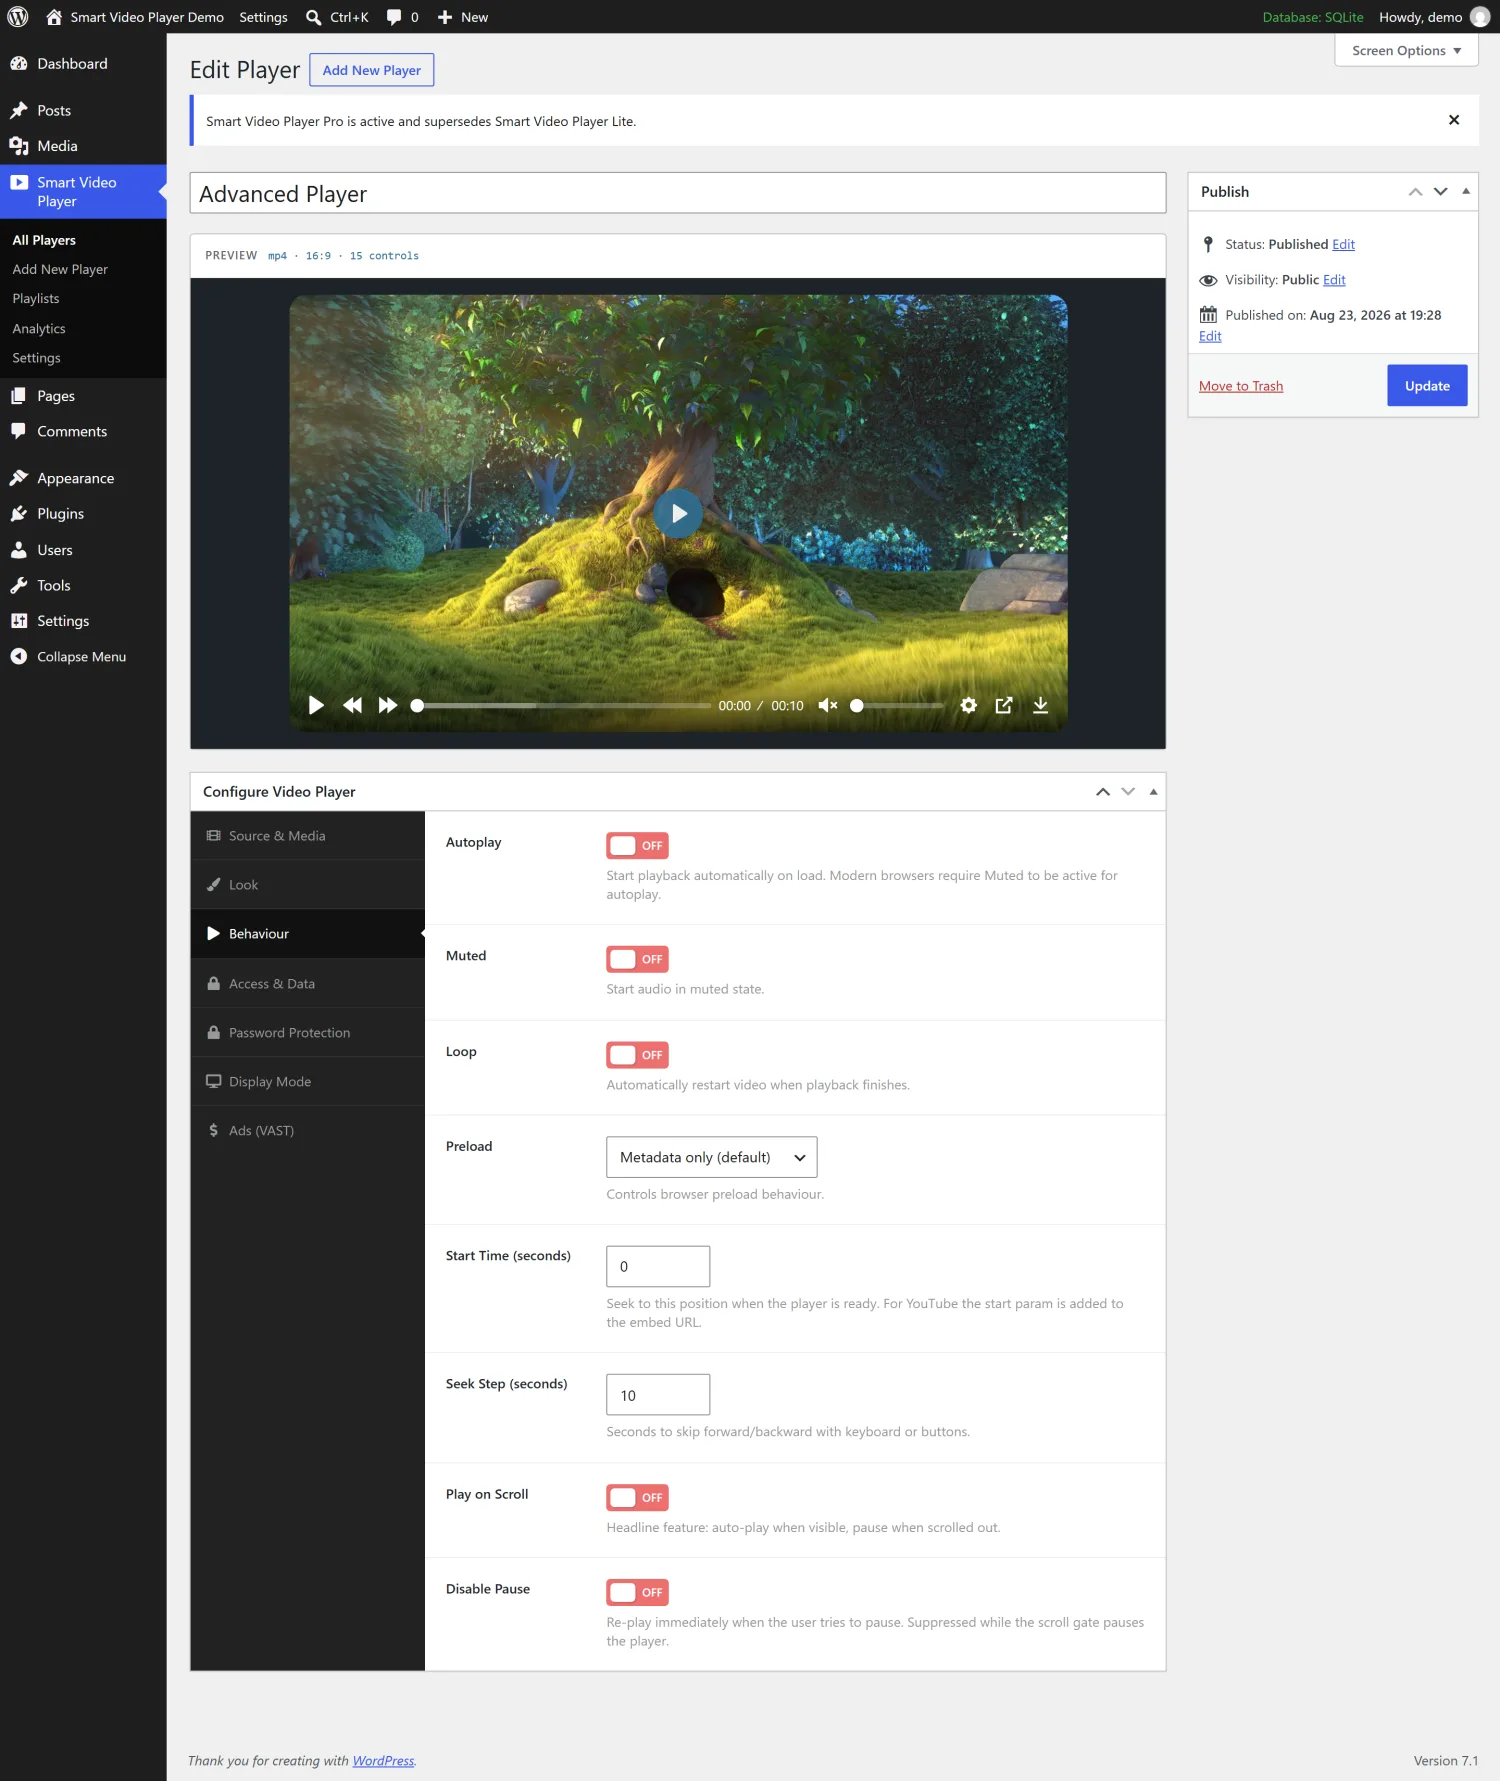Play the video from control bar
The width and height of the screenshot is (1500, 1781).
(316, 705)
